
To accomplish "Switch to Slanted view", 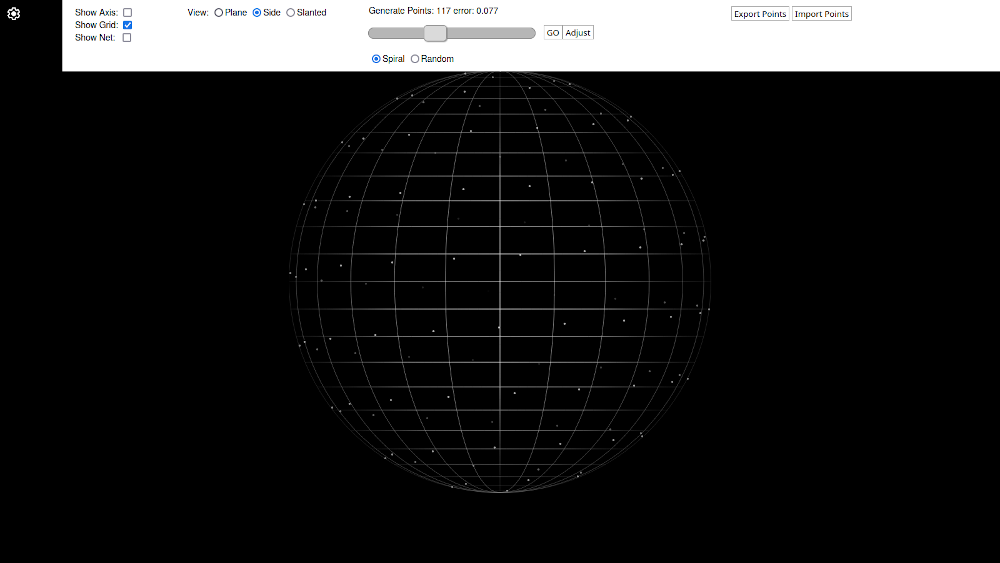I will [291, 13].
